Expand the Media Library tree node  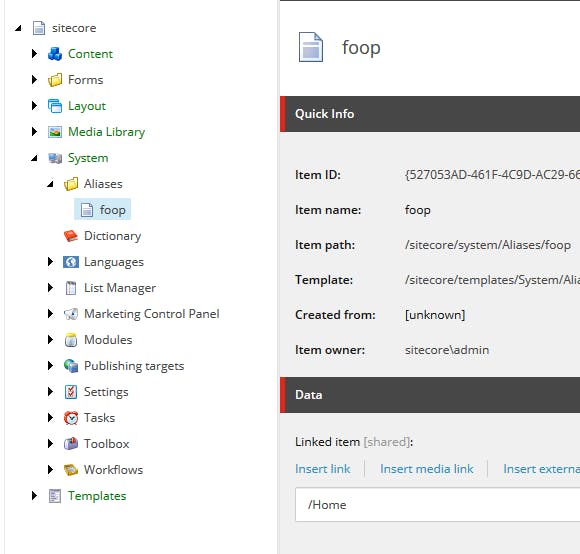[34, 132]
